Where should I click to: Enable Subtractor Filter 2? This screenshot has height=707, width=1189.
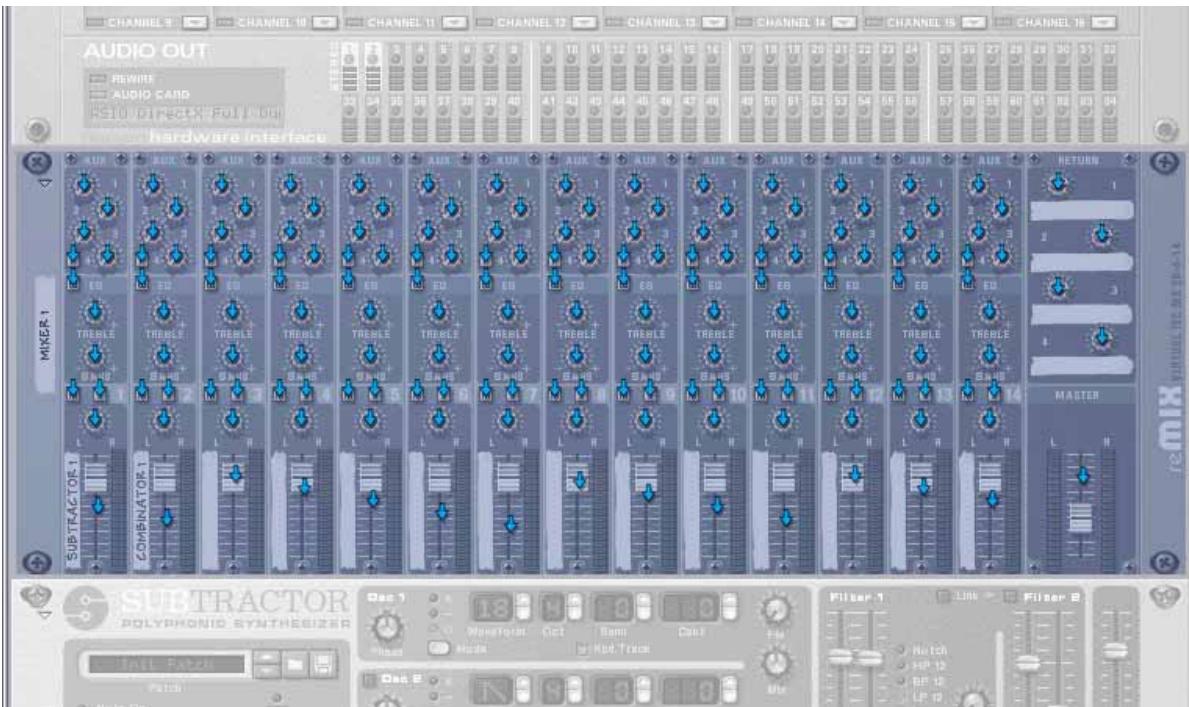coord(1012,597)
